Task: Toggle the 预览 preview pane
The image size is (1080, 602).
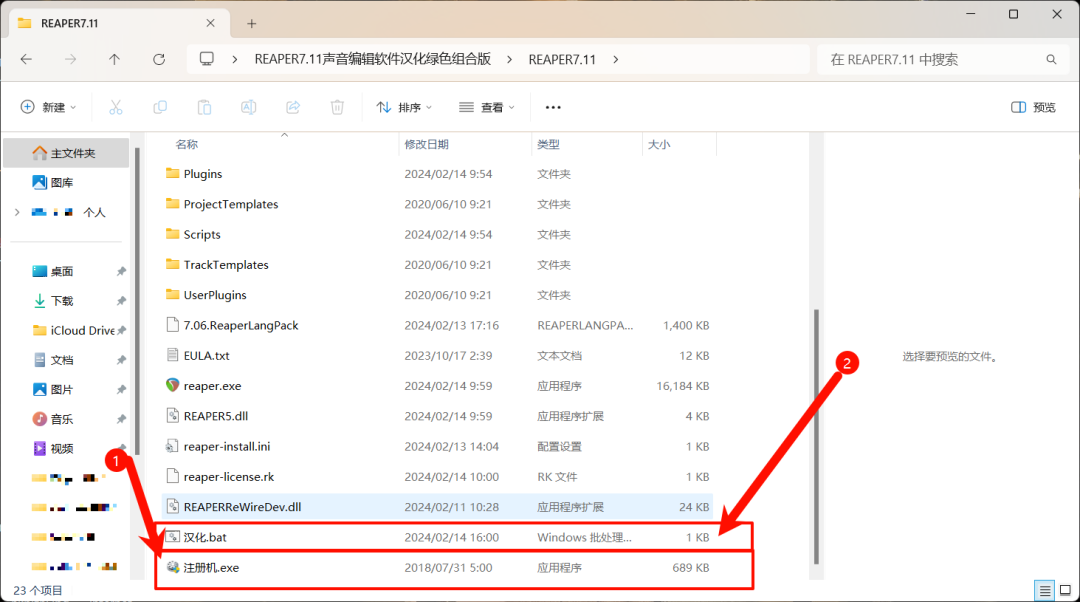Action: coord(1033,107)
